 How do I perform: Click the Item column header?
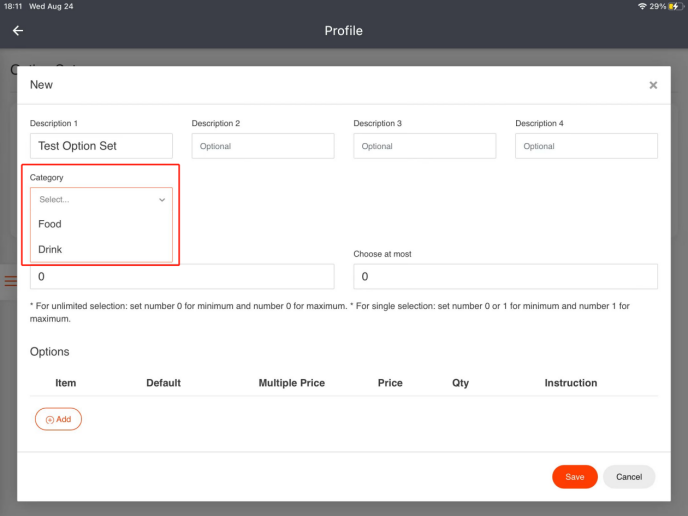(65, 383)
